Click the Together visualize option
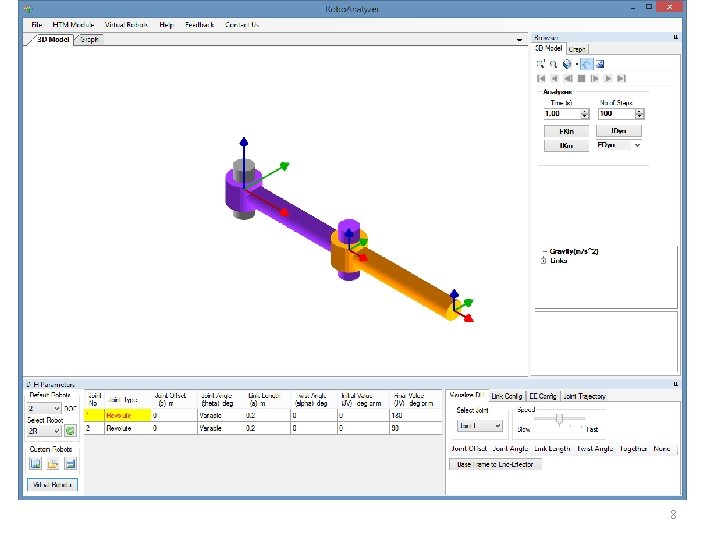Screen dimensions: 720x540 (633, 449)
